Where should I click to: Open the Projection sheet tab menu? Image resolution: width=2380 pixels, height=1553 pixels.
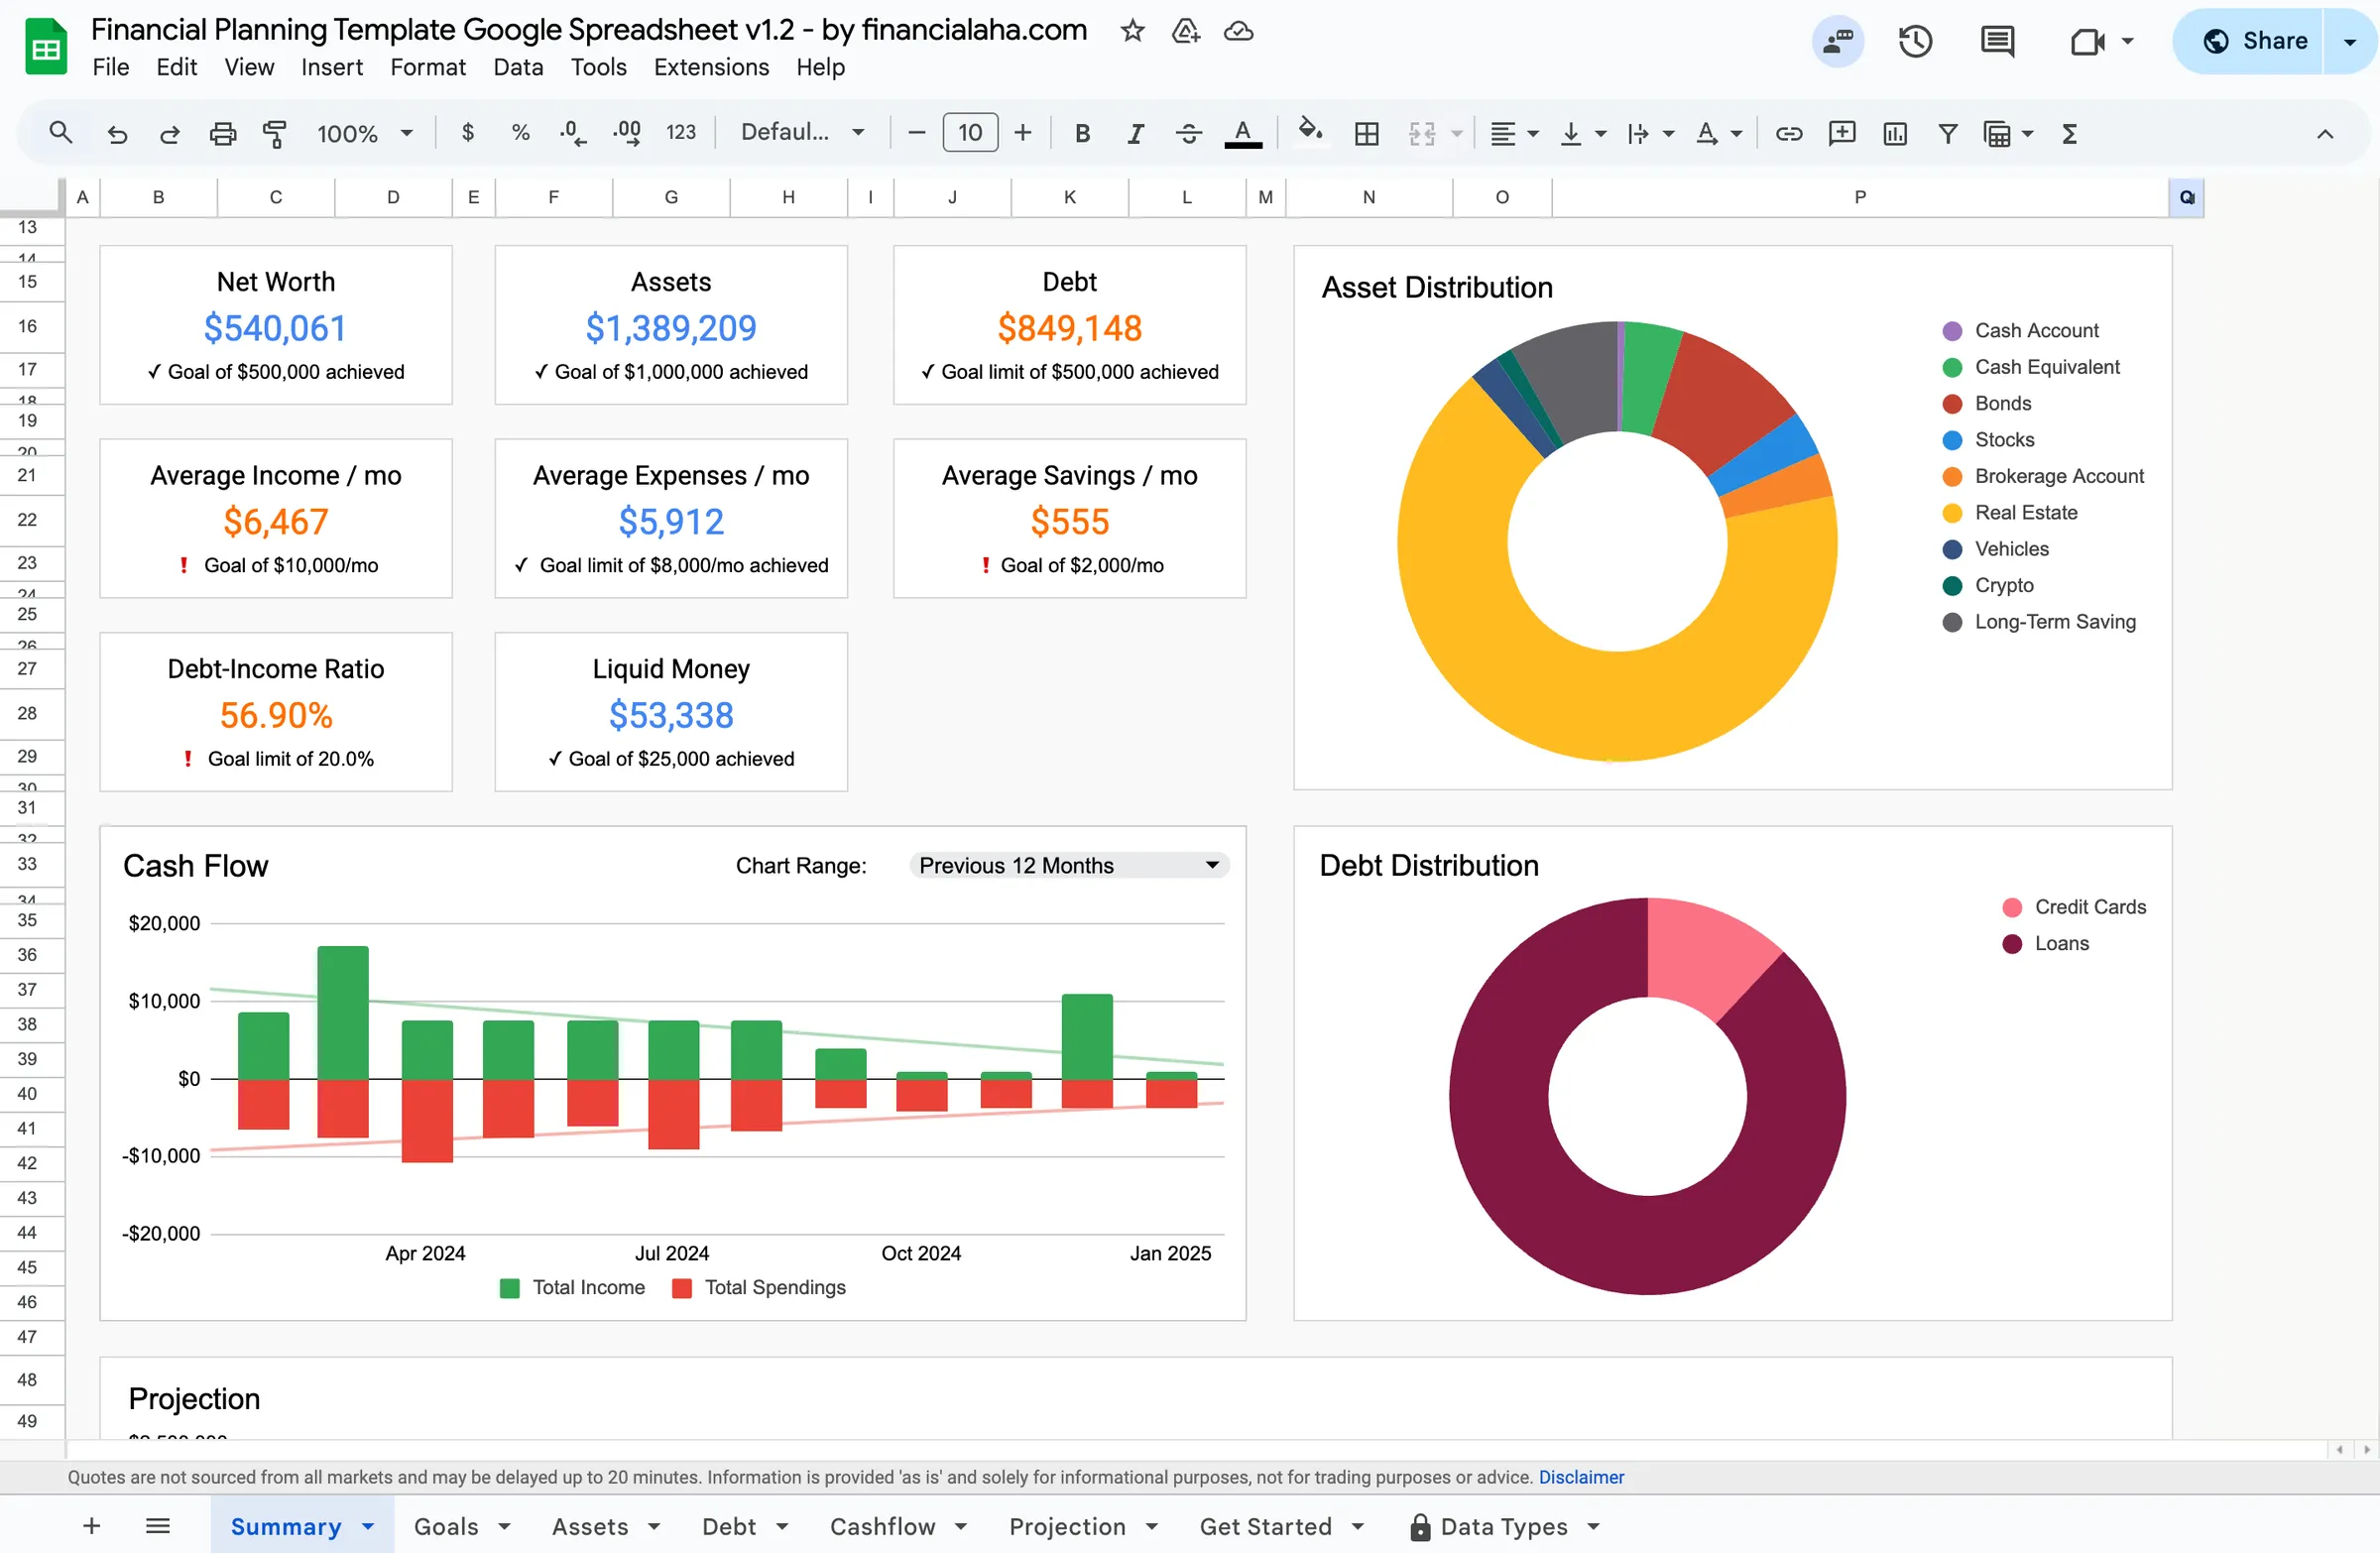click(x=1155, y=1526)
